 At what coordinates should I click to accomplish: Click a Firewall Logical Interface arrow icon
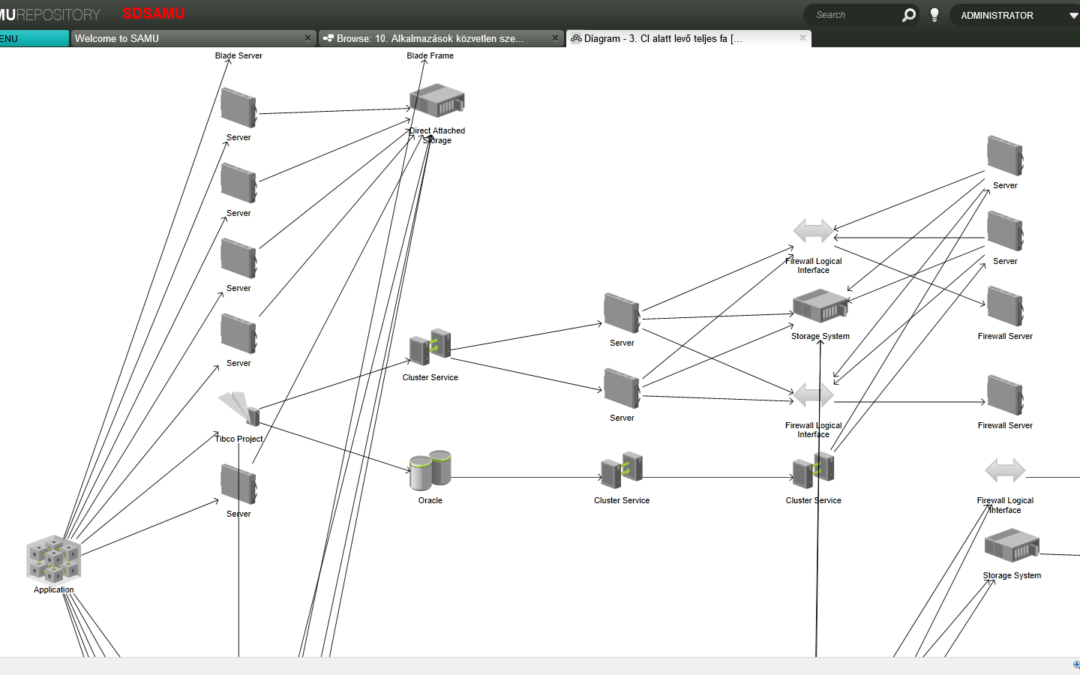(x=813, y=229)
